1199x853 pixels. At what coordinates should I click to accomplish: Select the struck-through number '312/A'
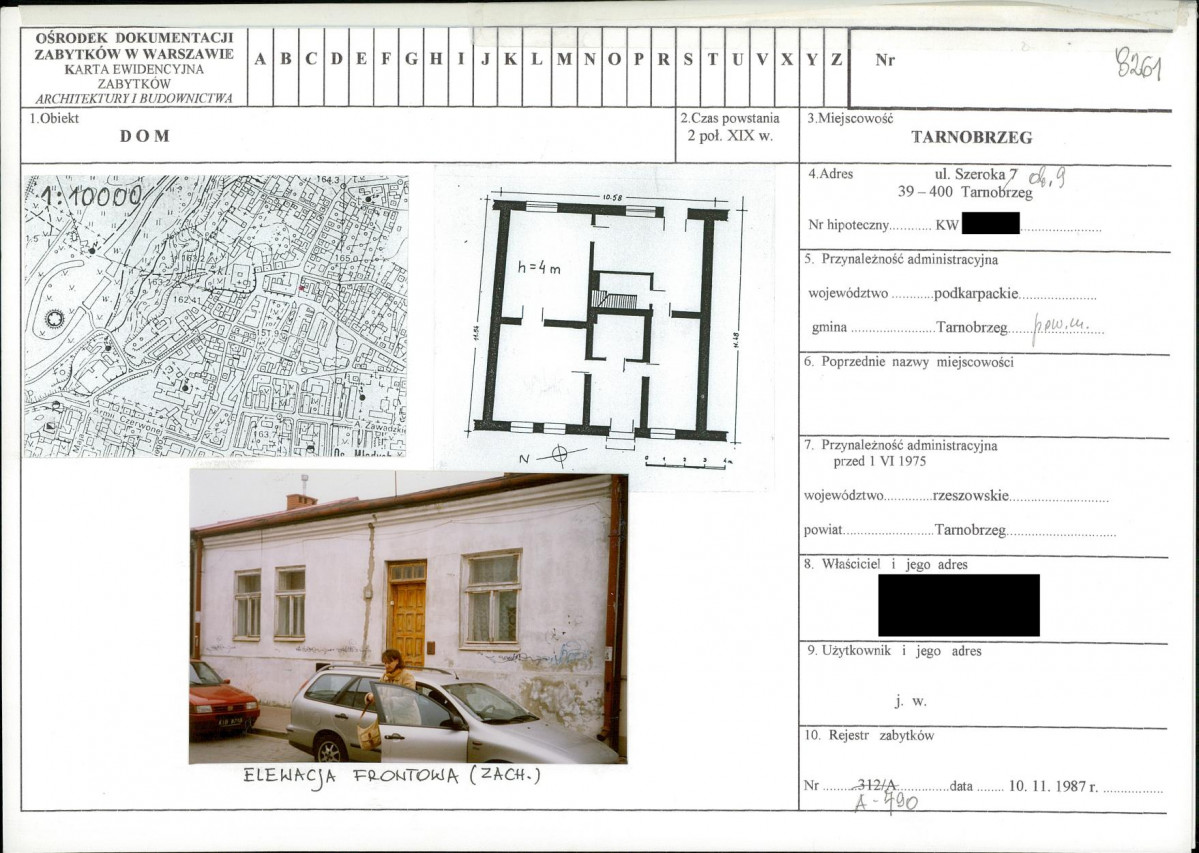[878, 785]
